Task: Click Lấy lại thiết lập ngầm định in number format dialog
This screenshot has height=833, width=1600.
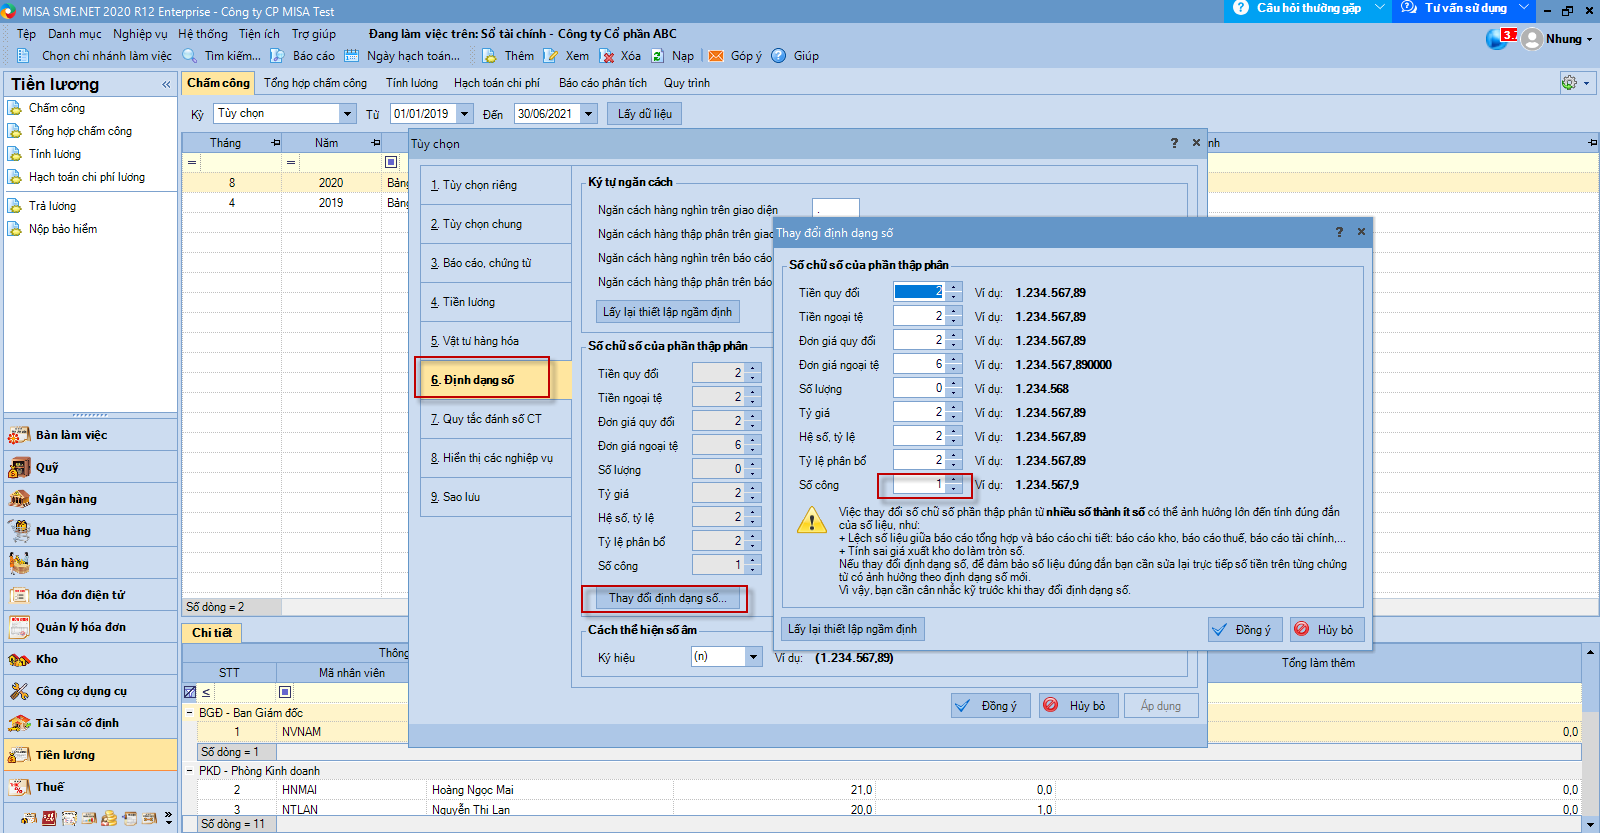Action: click(x=852, y=629)
